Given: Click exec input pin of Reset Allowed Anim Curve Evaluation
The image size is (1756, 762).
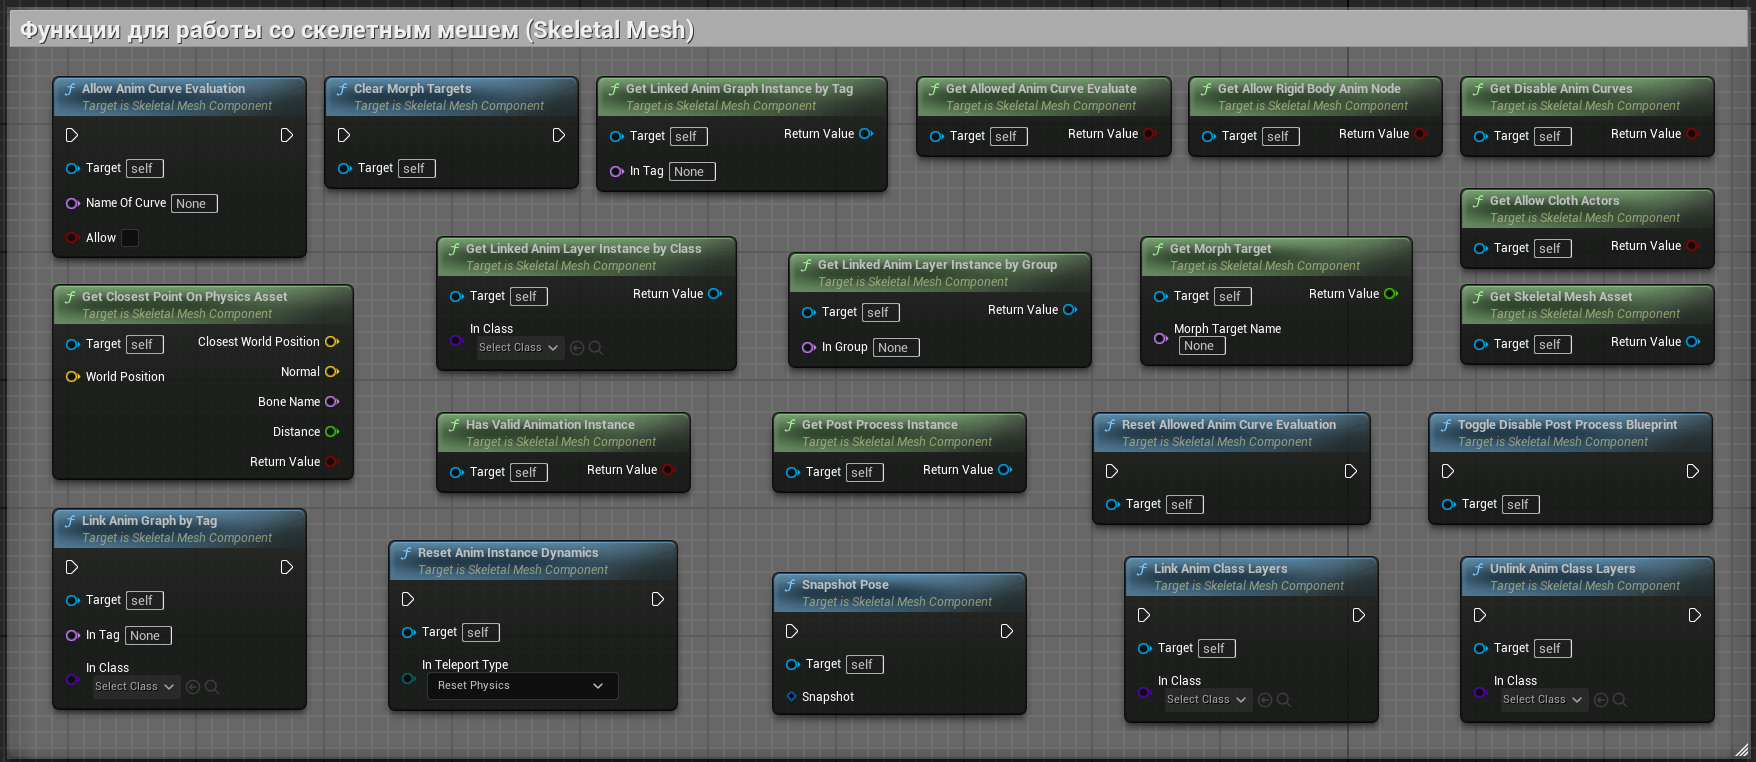Looking at the screenshot, I should [1112, 471].
